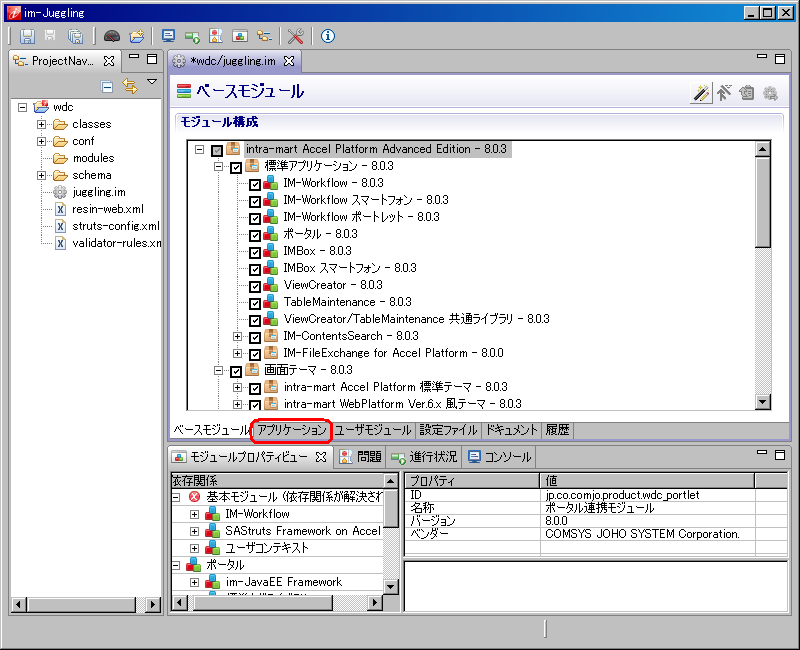Click the red error icon on 基本モジュール
This screenshot has height=650, width=800.
coord(194,496)
